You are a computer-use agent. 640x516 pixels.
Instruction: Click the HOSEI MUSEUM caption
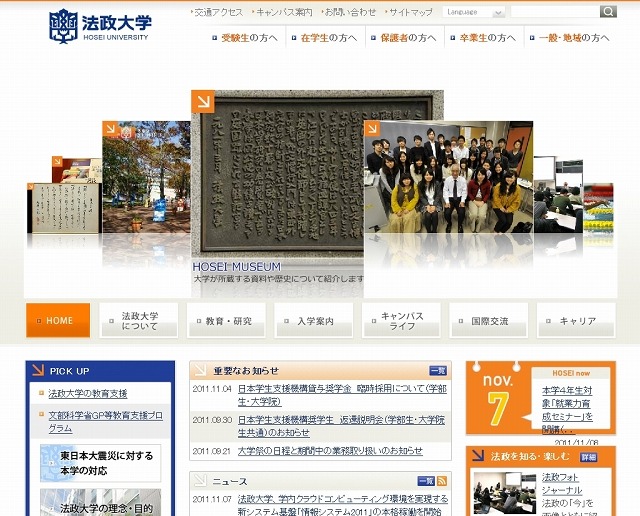coord(237,267)
